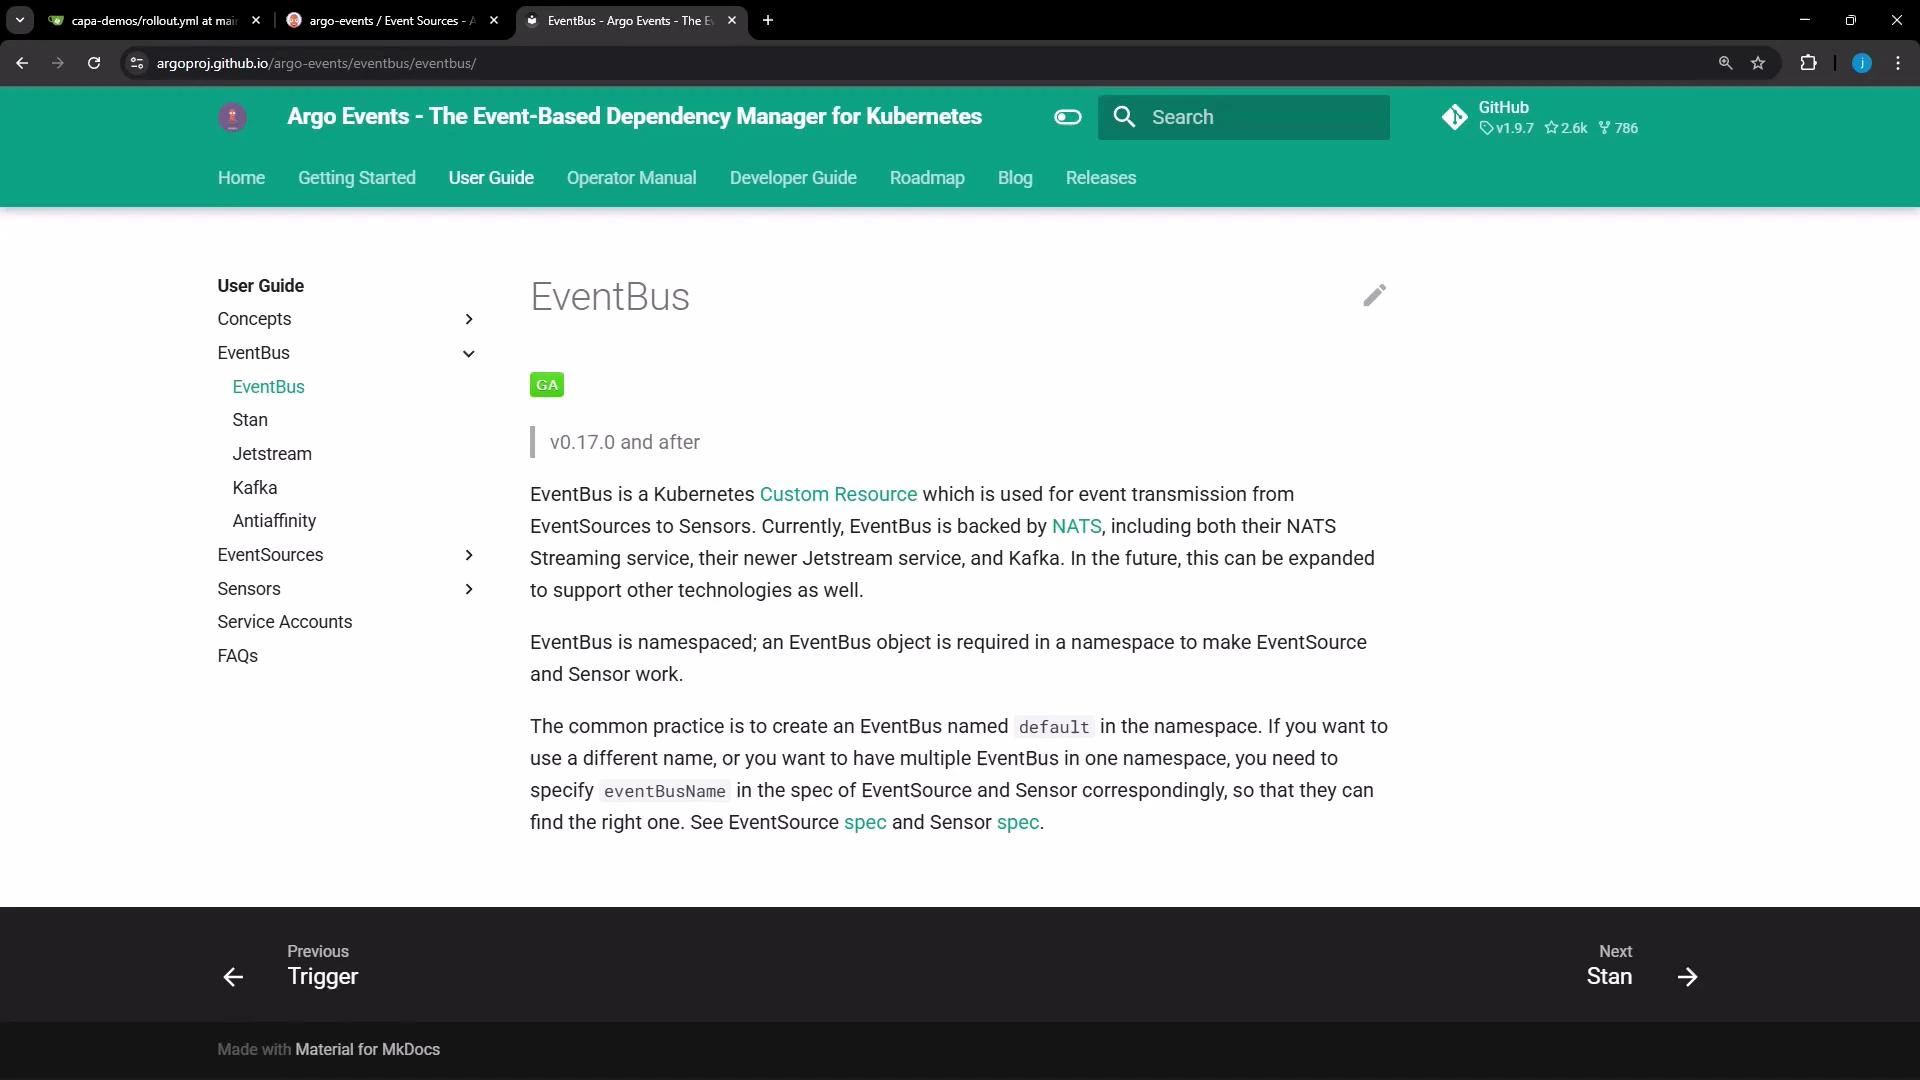Expand the Sensors sidebar section
Image resolution: width=1920 pixels, height=1080 pixels.
468,589
